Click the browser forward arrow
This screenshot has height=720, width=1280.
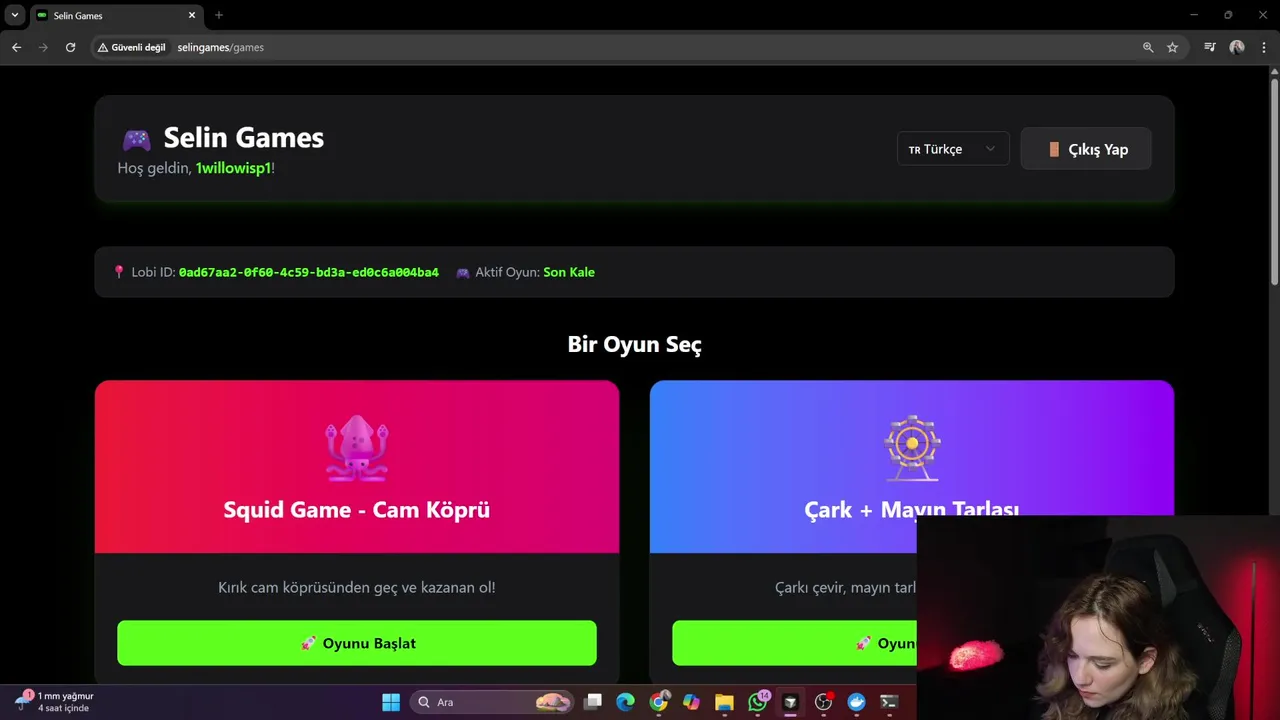pyautogui.click(x=43, y=47)
